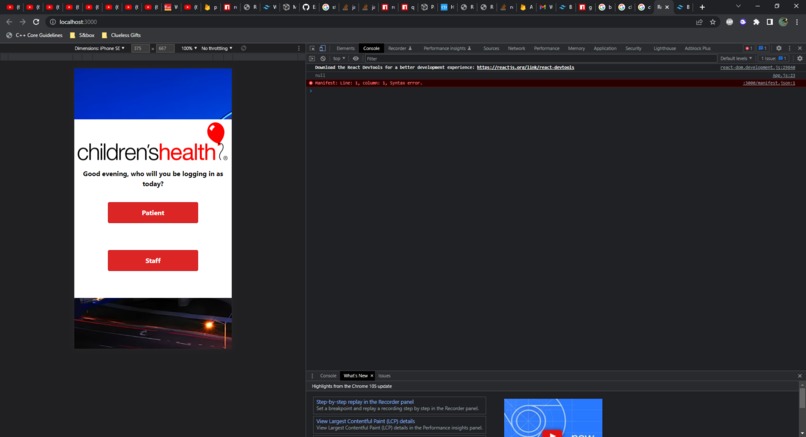Open the S&box bookmark folder
806x437 pixels.
pos(82,35)
